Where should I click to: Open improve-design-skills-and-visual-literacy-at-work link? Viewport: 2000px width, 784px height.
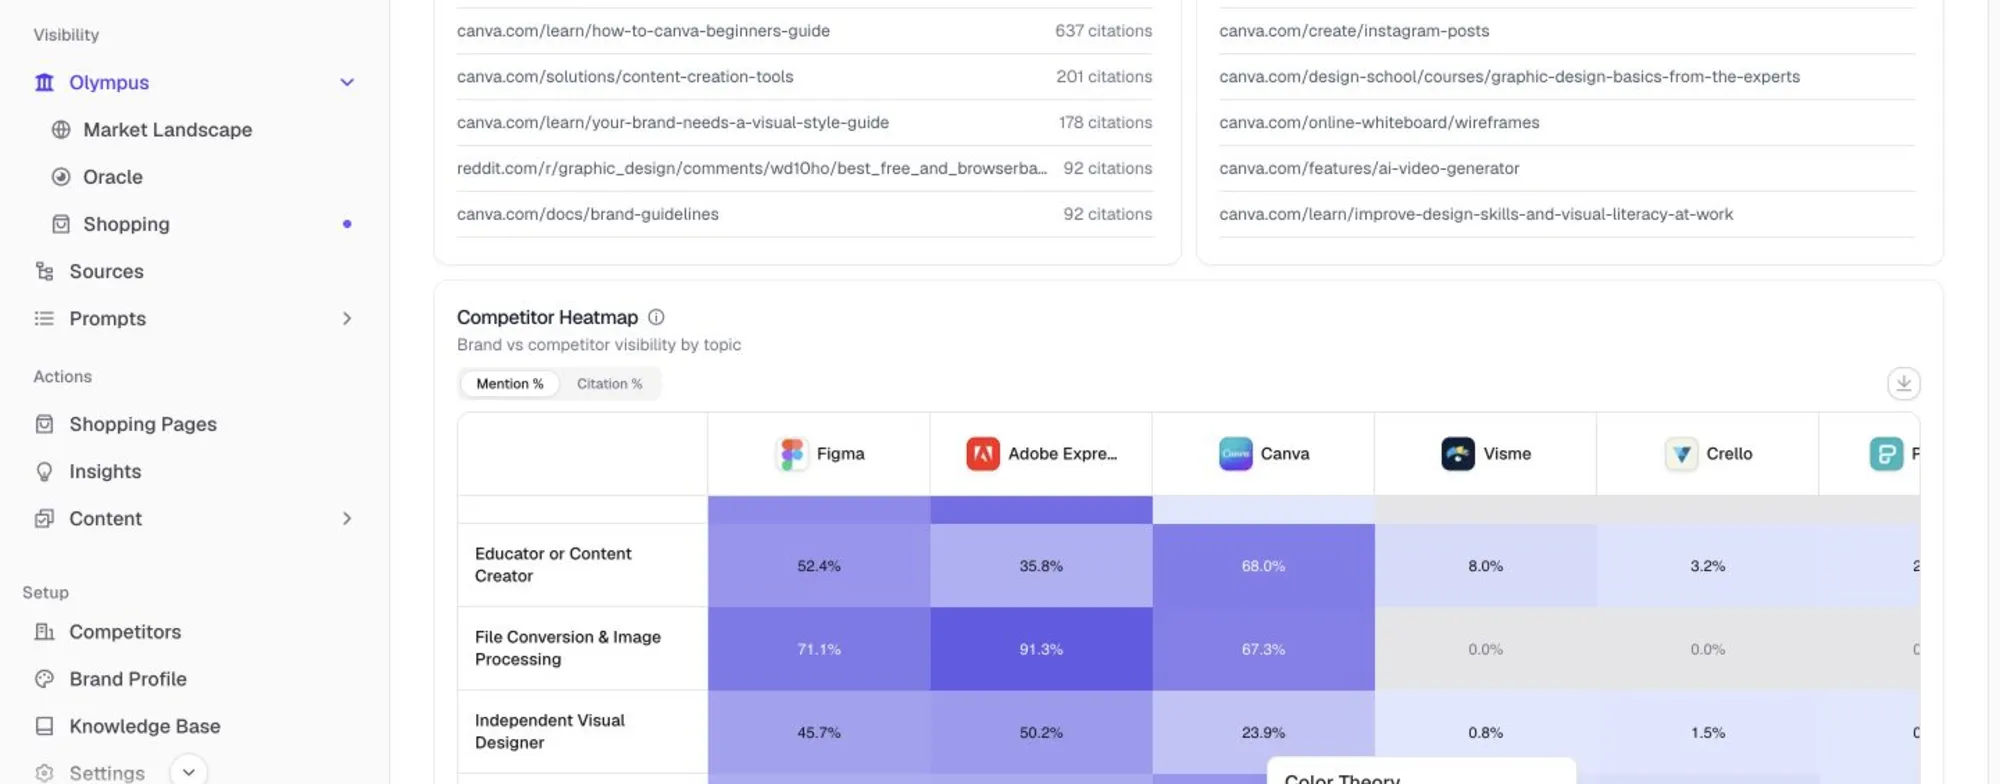[x=1476, y=214]
